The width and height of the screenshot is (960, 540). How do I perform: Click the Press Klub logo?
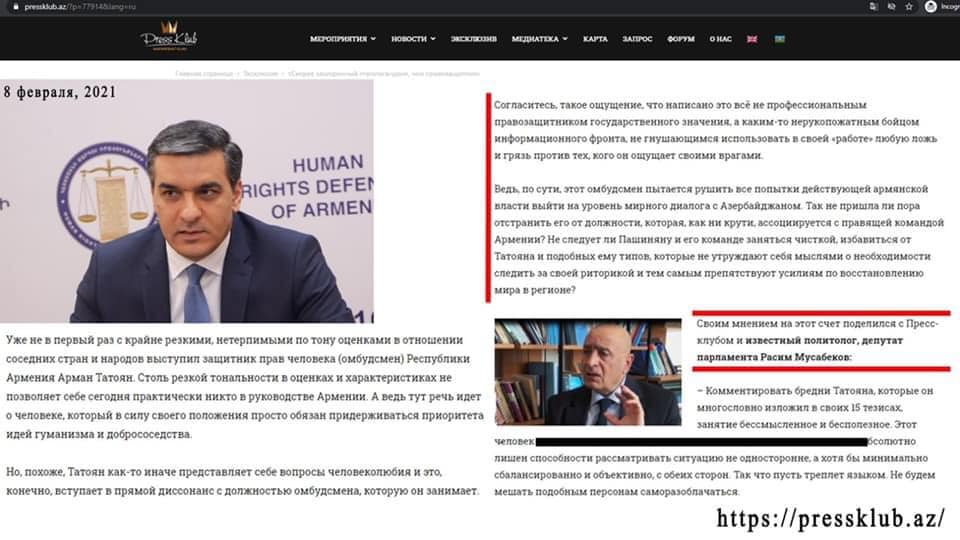pyautogui.click(x=169, y=38)
